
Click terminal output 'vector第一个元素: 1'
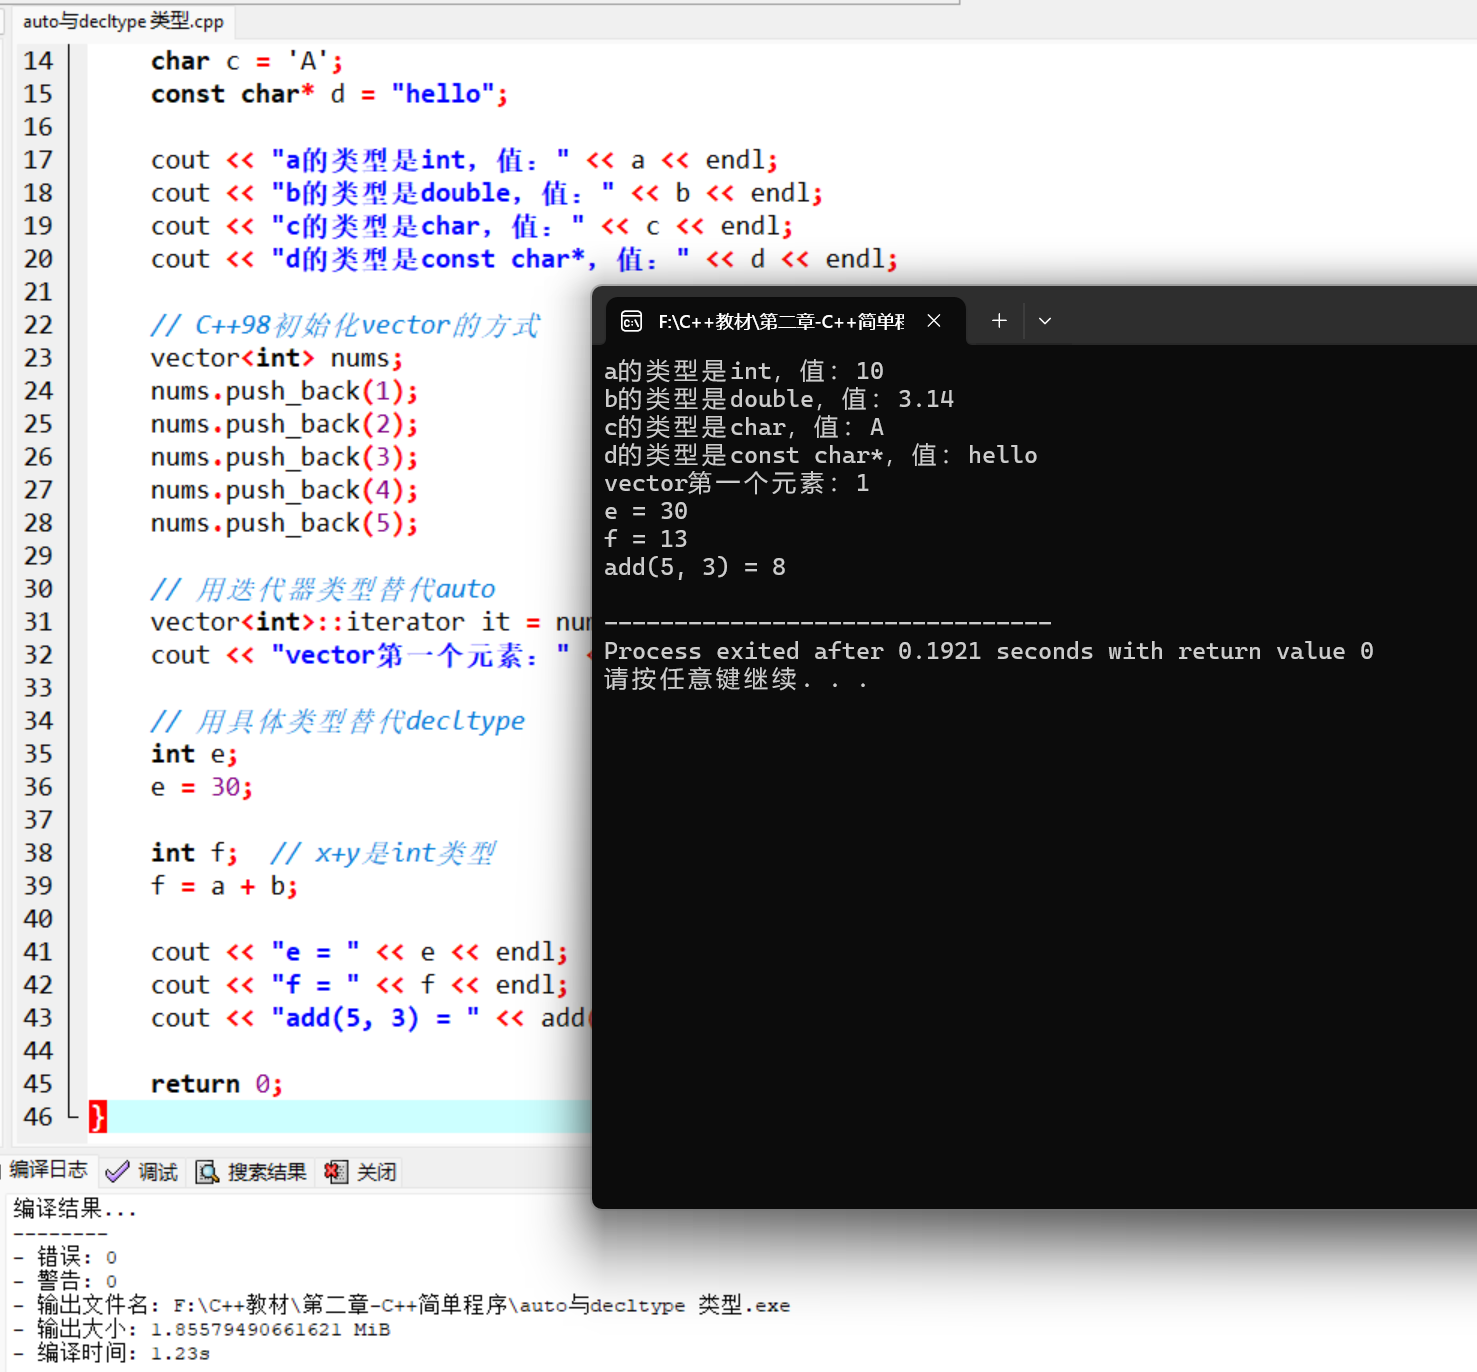point(737,483)
